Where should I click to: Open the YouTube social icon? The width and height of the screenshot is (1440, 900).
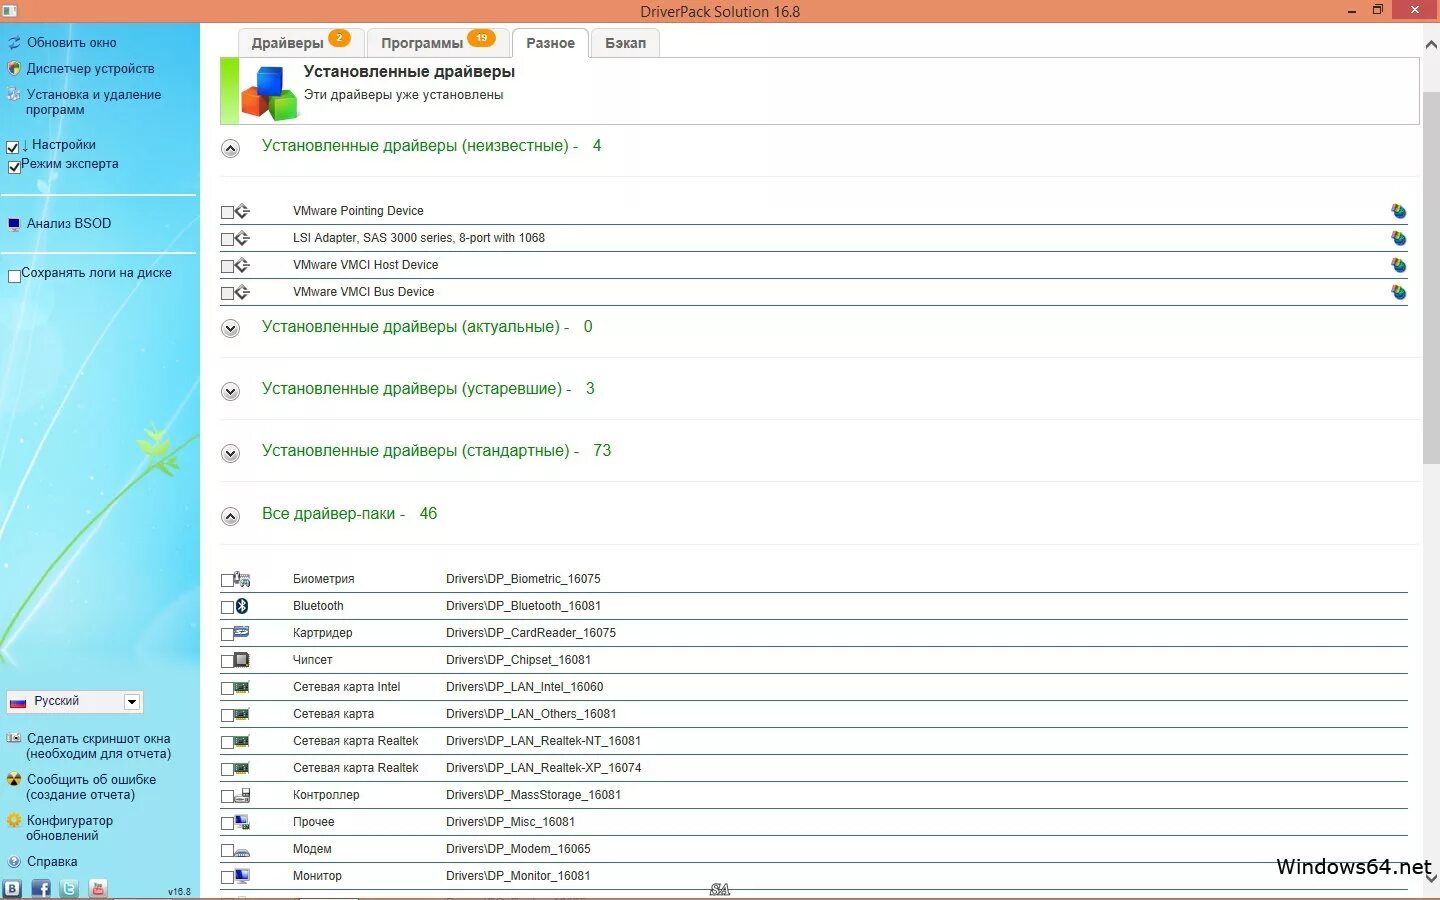98,888
